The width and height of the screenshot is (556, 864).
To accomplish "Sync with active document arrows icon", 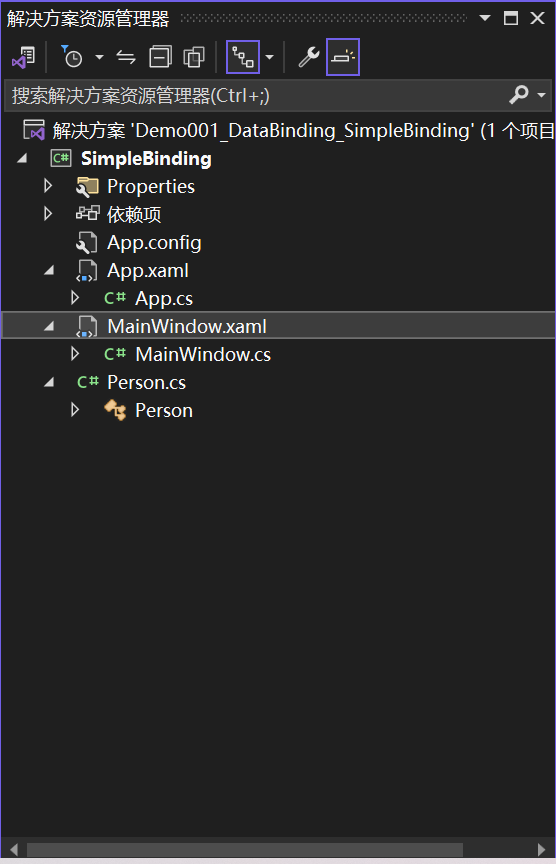I will pos(126,57).
